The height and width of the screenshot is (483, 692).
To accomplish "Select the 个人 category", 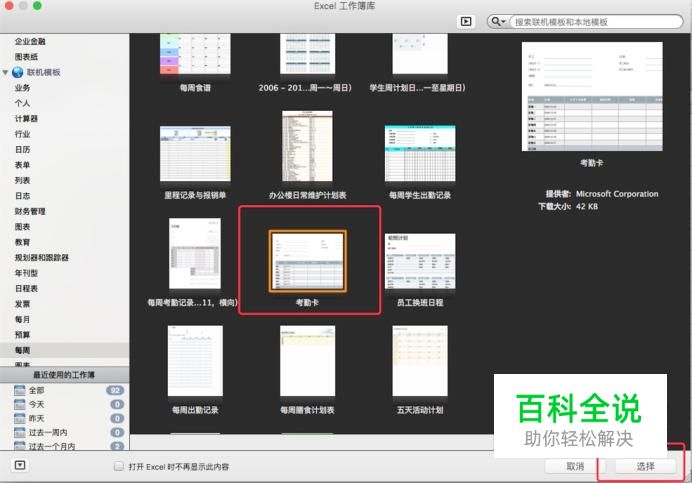I will (x=23, y=103).
